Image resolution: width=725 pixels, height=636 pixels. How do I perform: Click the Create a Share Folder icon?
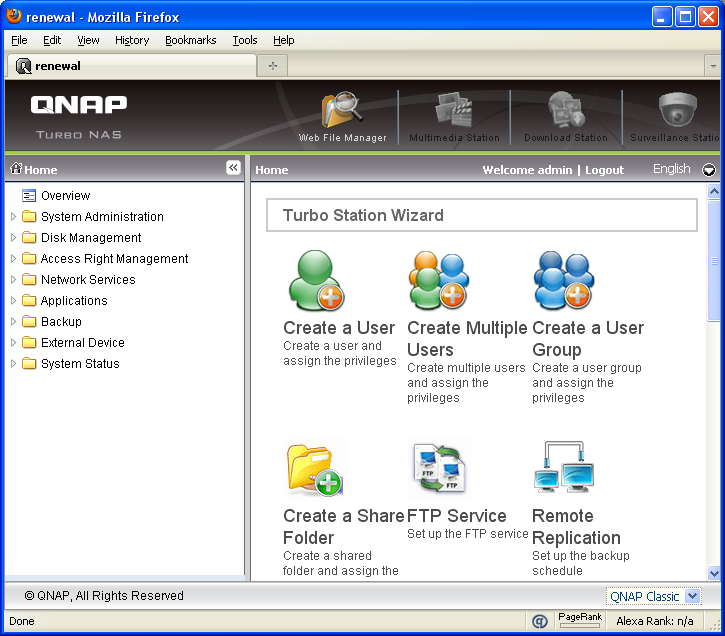[x=314, y=470]
